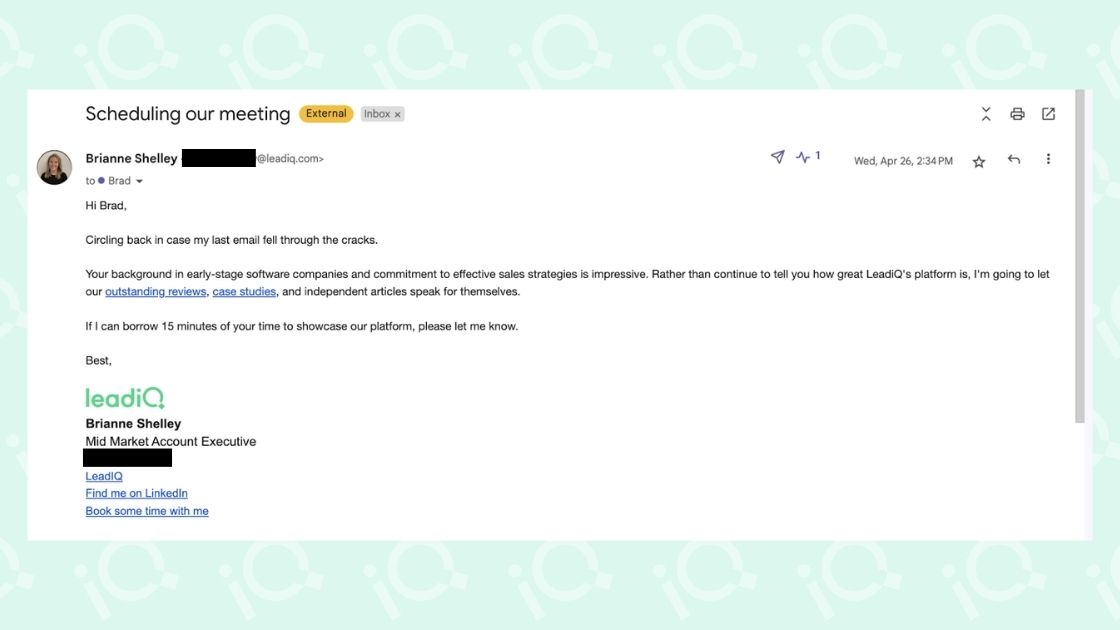This screenshot has height=630, width=1120.
Task: Click Find me on LinkedIn link
Action: tap(136, 494)
